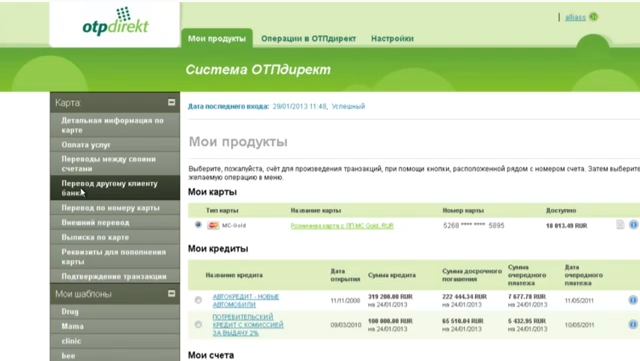Screen dimensions: 640x361
Task: Open Перевод по номеру карты
Action: coord(115,208)
